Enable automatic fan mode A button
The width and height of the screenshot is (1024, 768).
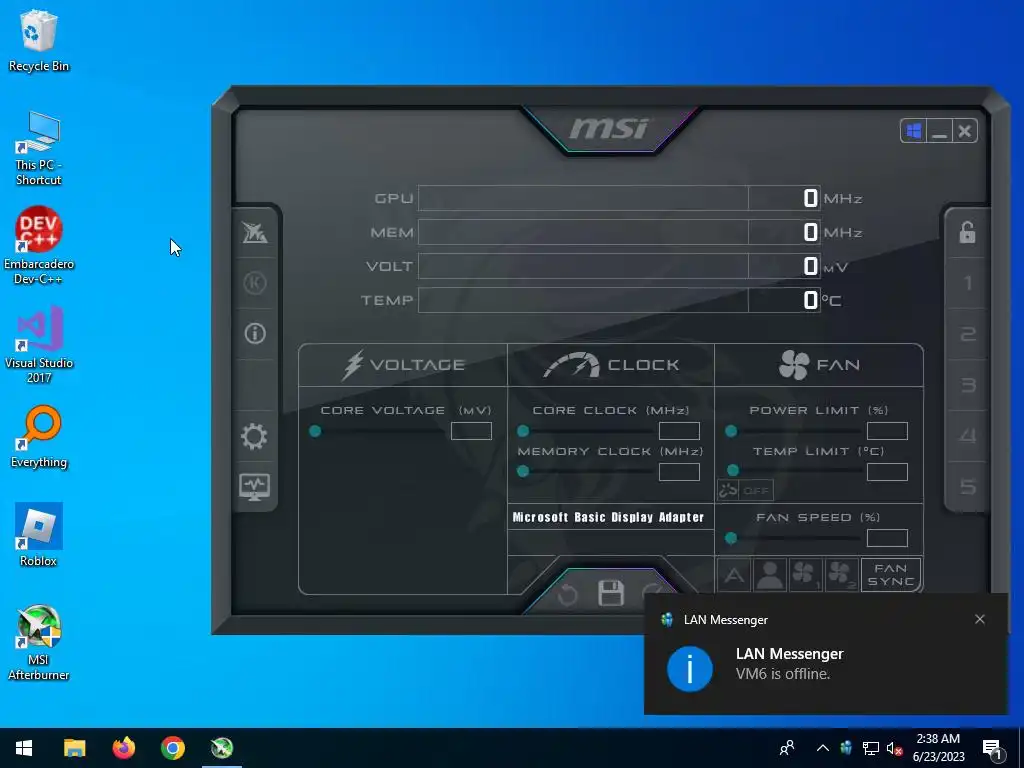click(x=734, y=575)
